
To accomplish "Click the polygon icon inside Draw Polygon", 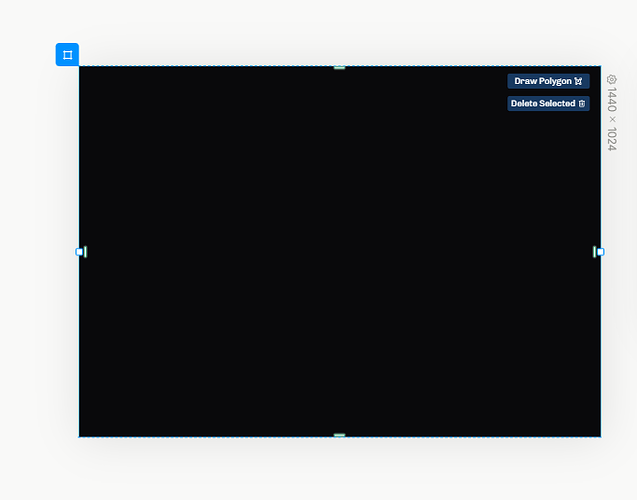I will click(578, 81).
